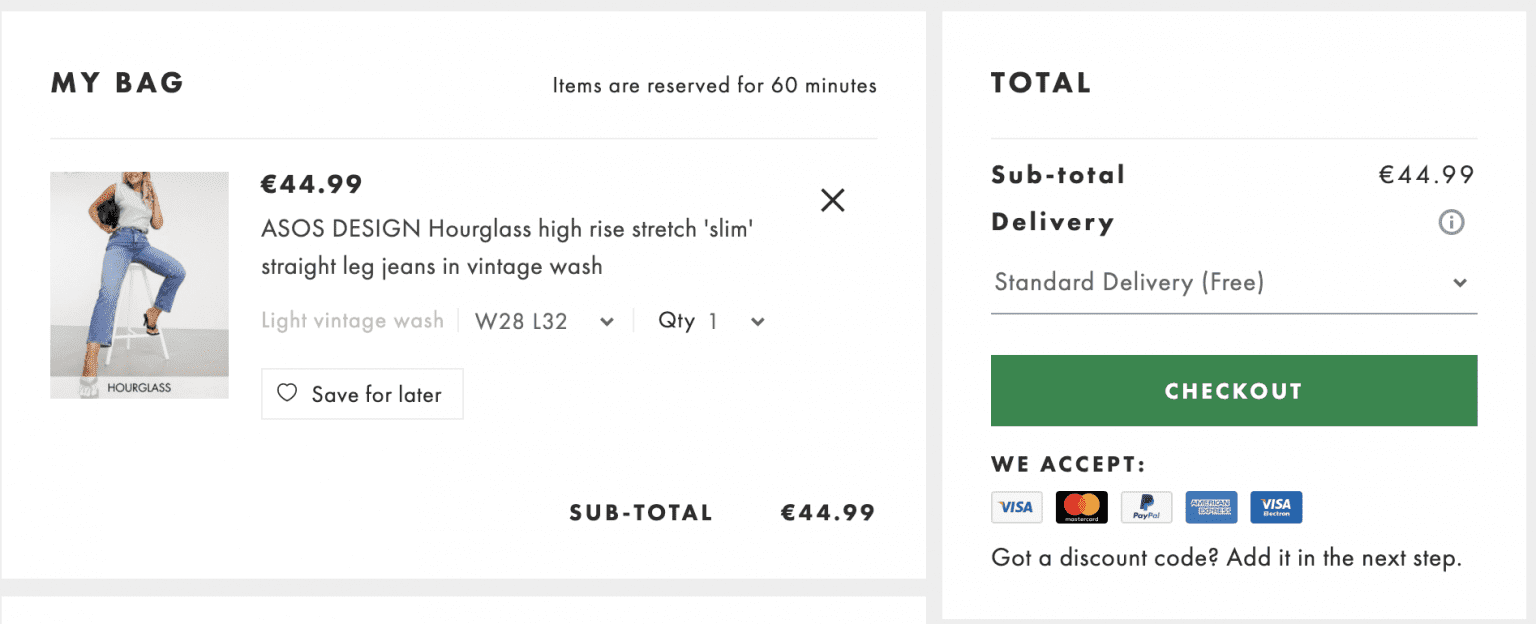Click the heart icon on Save for later

287,394
